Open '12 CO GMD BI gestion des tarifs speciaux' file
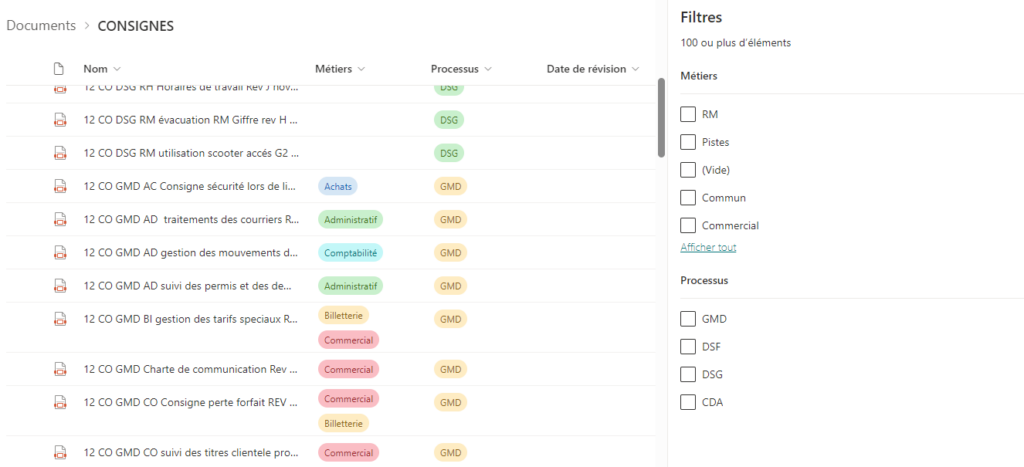The width and height of the screenshot is (1024, 467). point(191,319)
